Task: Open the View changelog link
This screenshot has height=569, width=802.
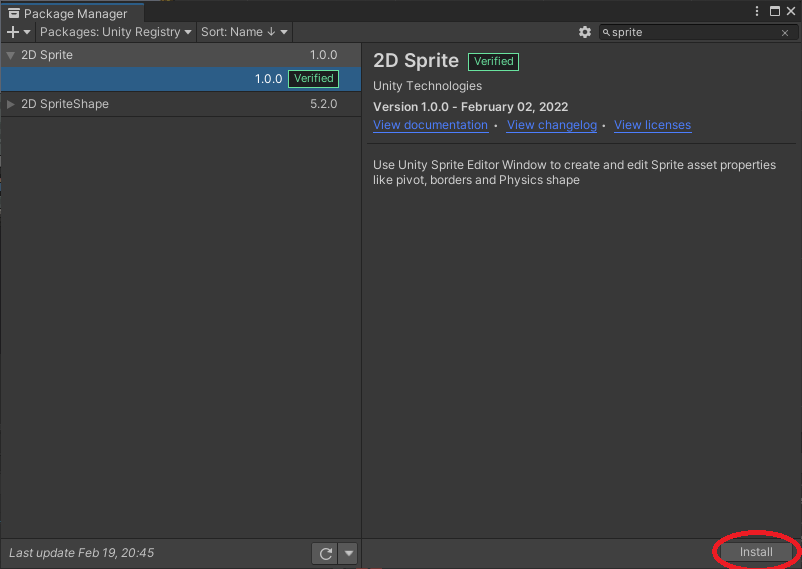Action: pos(552,125)
